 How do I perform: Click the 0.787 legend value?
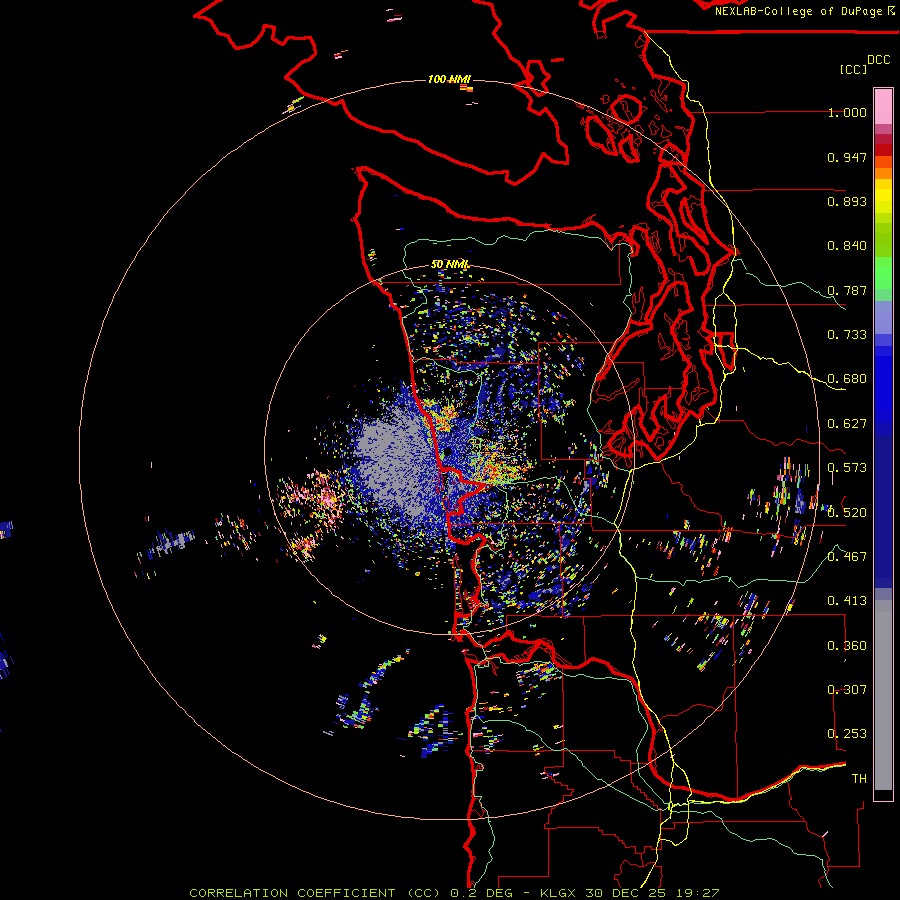(x=847, y=290)
